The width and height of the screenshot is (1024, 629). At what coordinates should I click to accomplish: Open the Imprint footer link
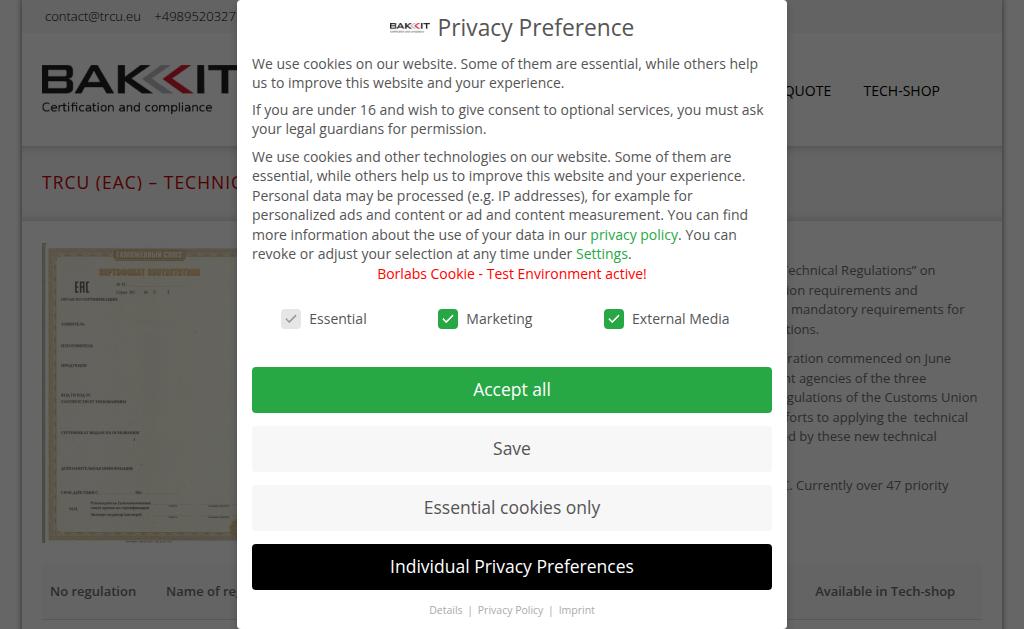click(x=577, y=610)
